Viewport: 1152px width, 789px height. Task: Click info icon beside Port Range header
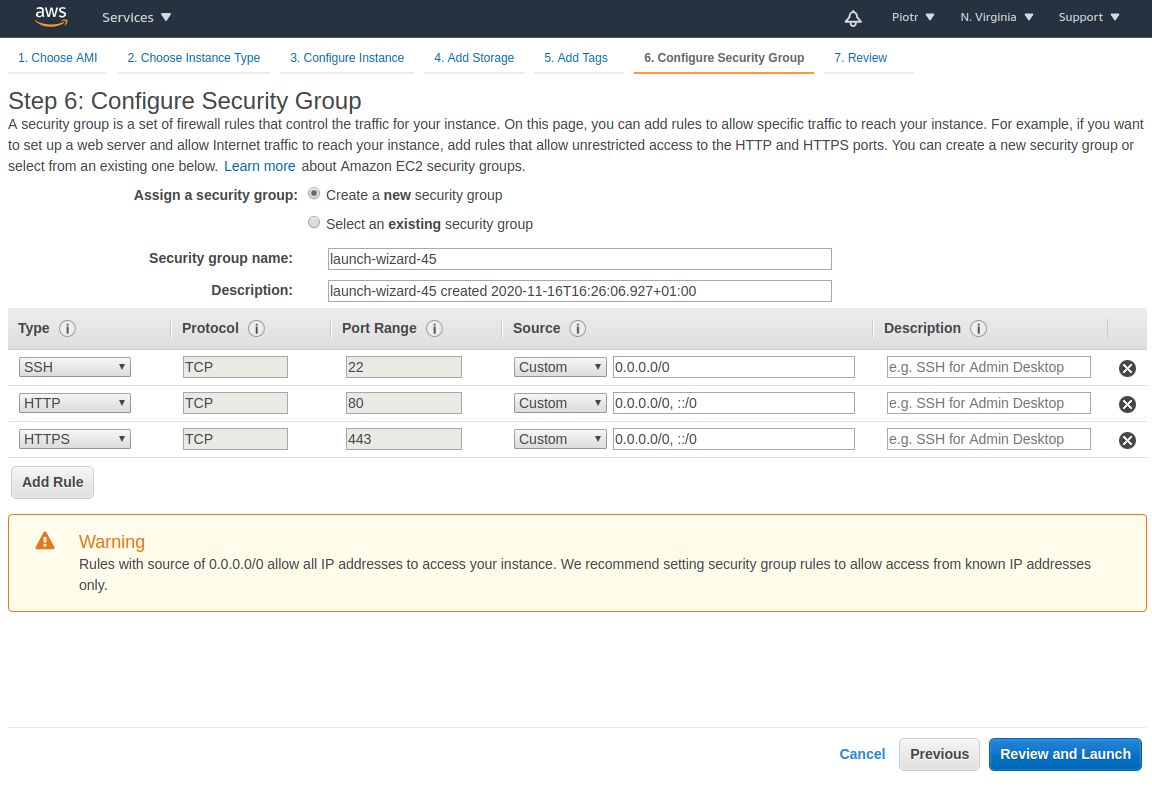tap(434, 328)
